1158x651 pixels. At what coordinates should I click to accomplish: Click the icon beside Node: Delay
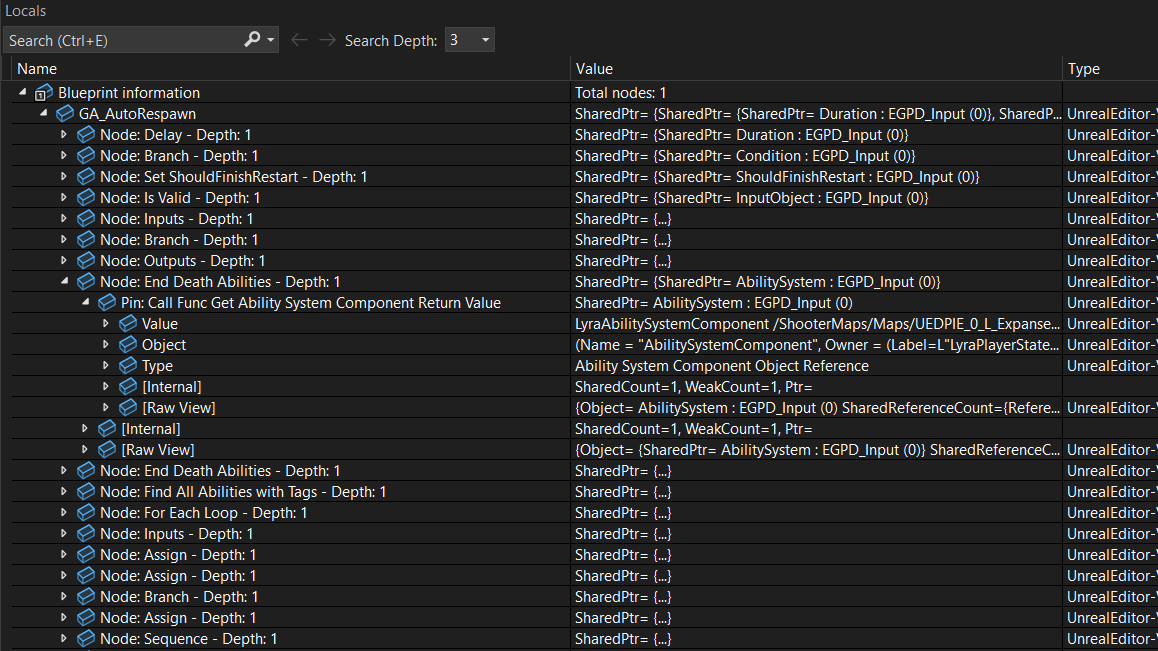tap(86, 134)
